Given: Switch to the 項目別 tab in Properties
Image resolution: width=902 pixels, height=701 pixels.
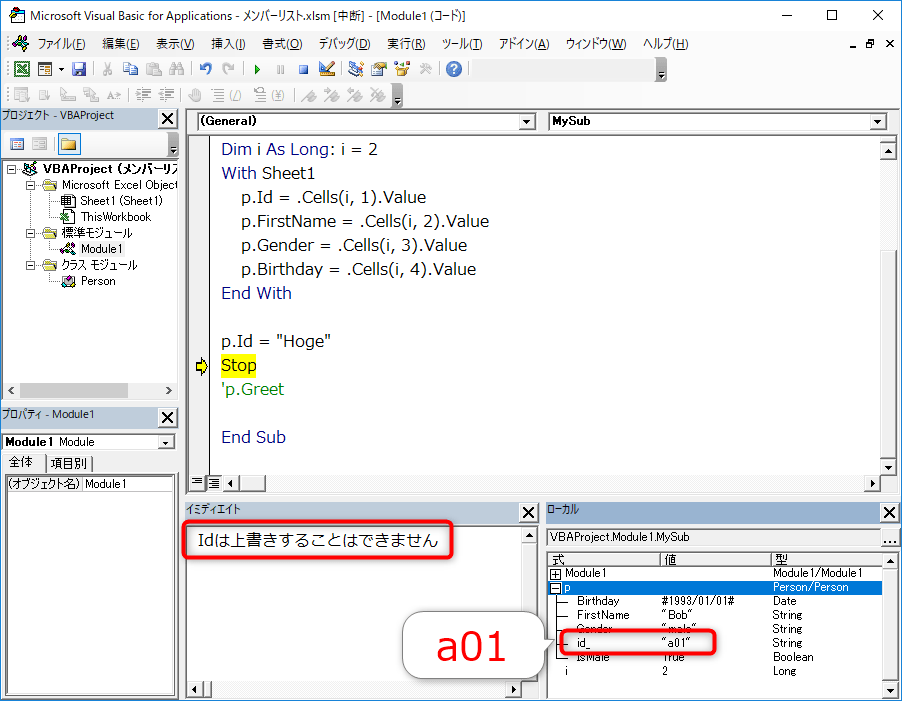Looking at the screenshot, I should click(x=68, y=462).
